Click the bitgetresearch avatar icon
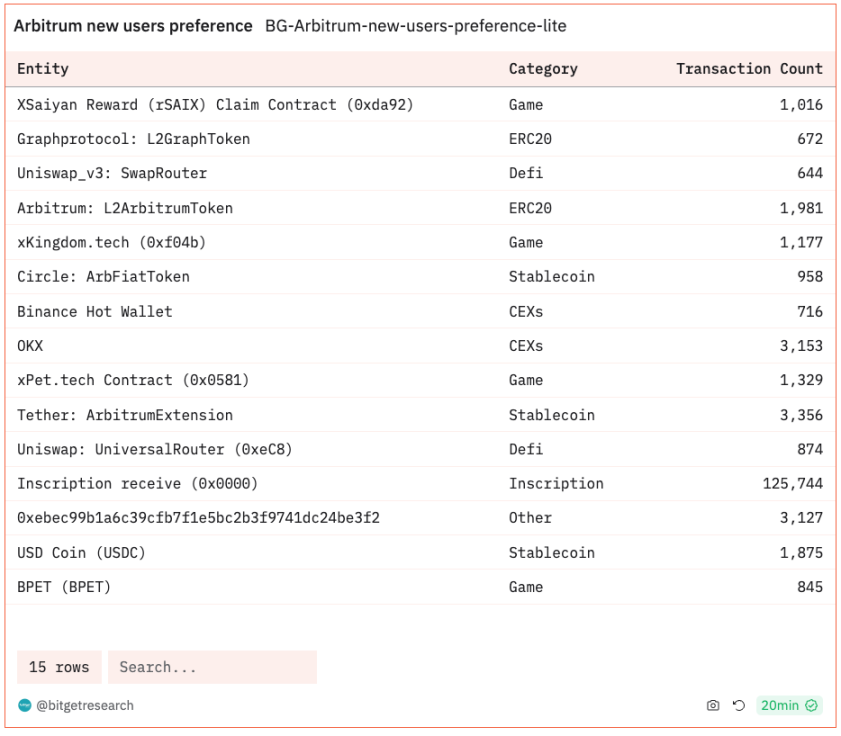 click(25, 705)
